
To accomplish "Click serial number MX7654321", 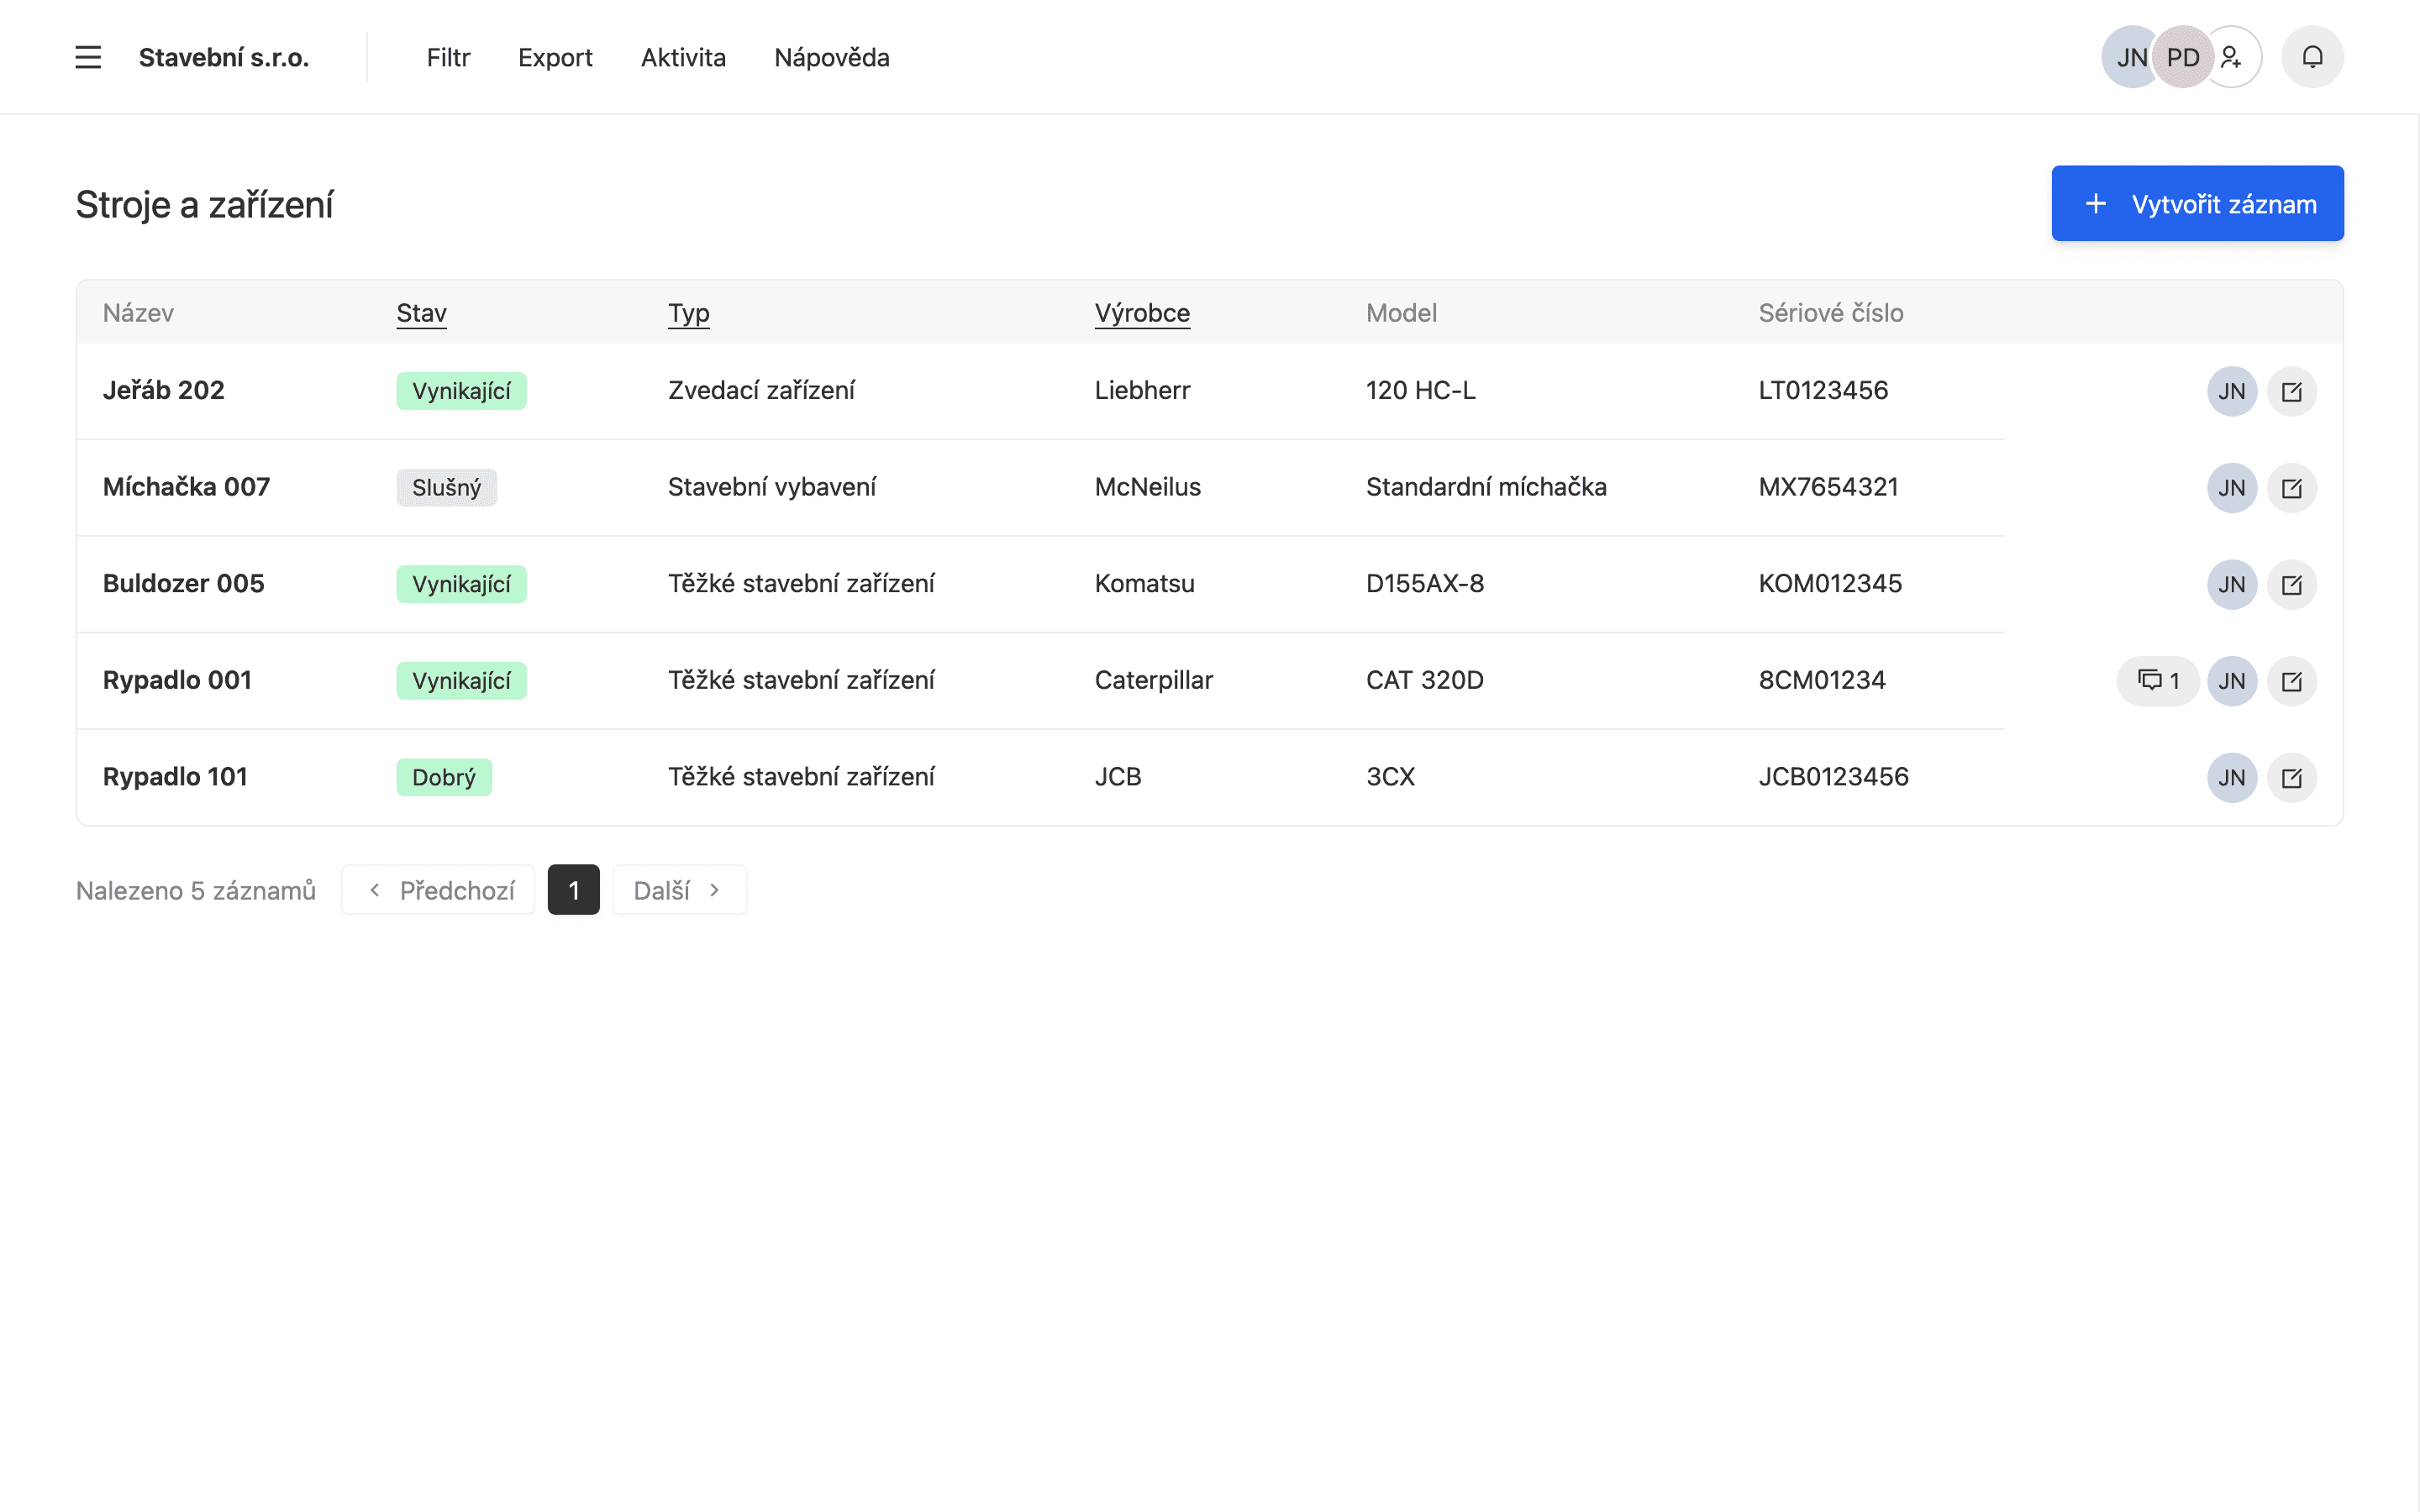I will pyautogui.click(x=1828, y=487).
